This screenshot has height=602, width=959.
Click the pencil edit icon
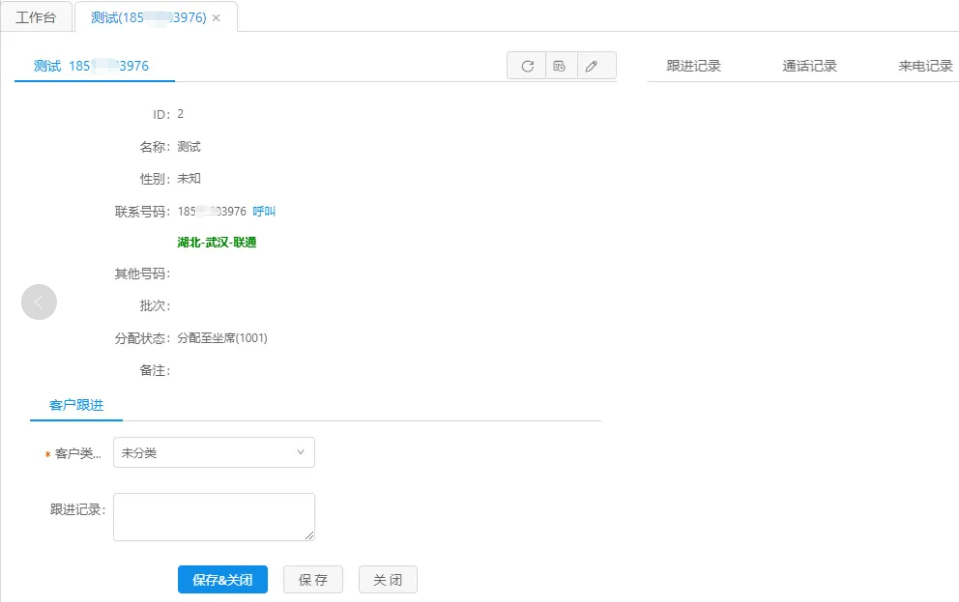(x=591, y=66)
